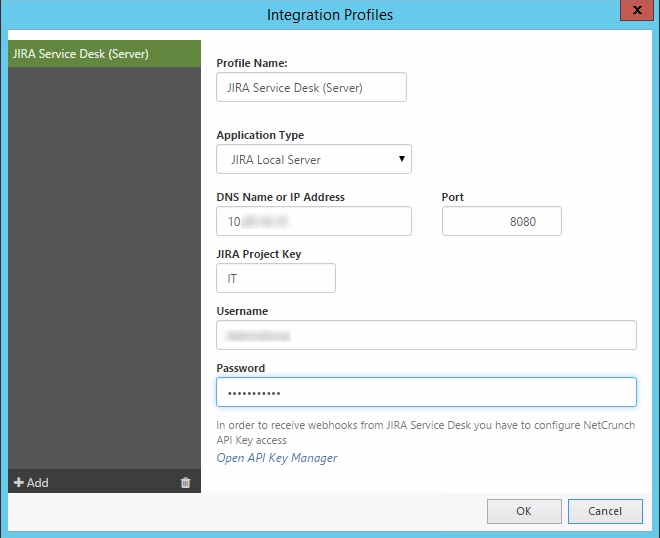Delete the selected profile with trash icon

185,483
